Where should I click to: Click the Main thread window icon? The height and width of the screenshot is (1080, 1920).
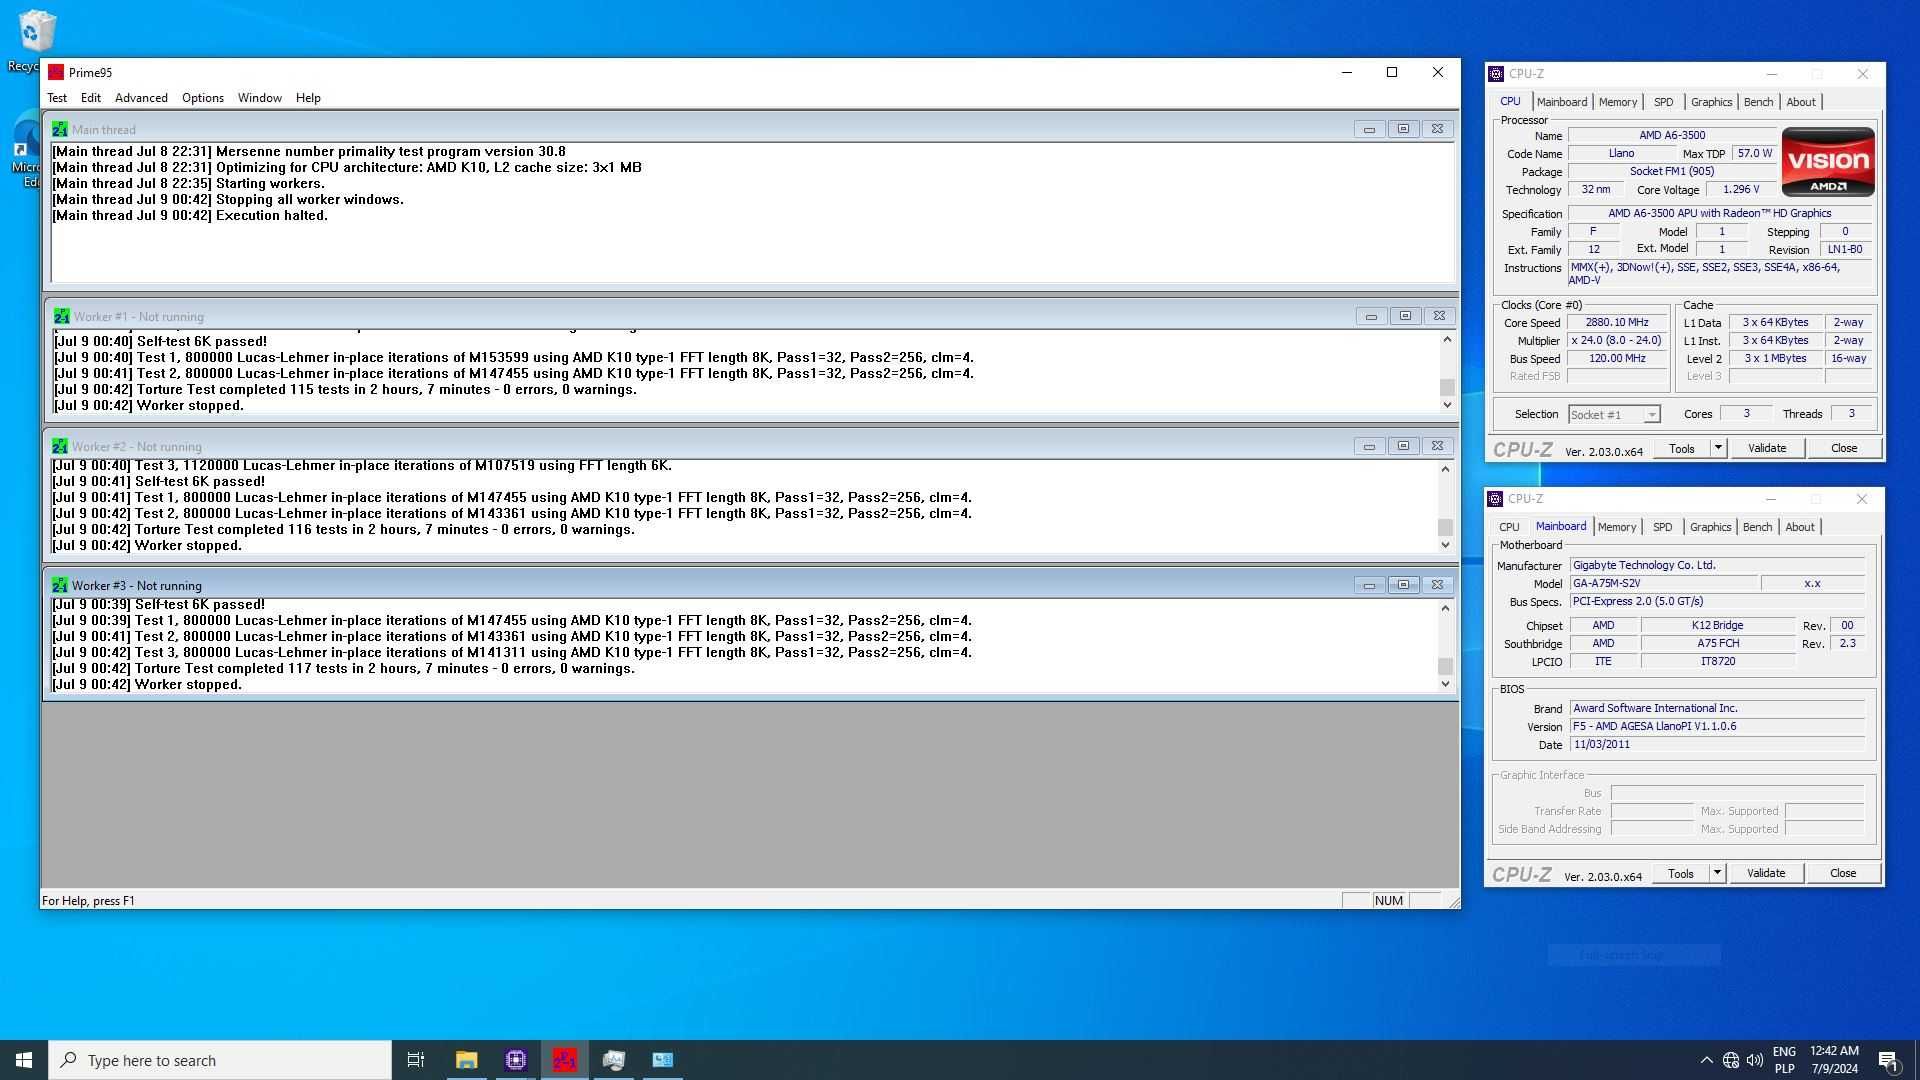[60, 129]
